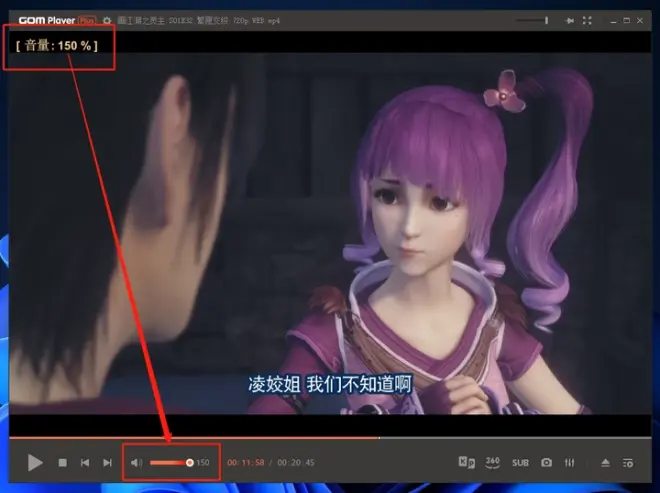Open a file with the eject icon
The height and width of the screenshot is (493, 660).
(605, 463)
